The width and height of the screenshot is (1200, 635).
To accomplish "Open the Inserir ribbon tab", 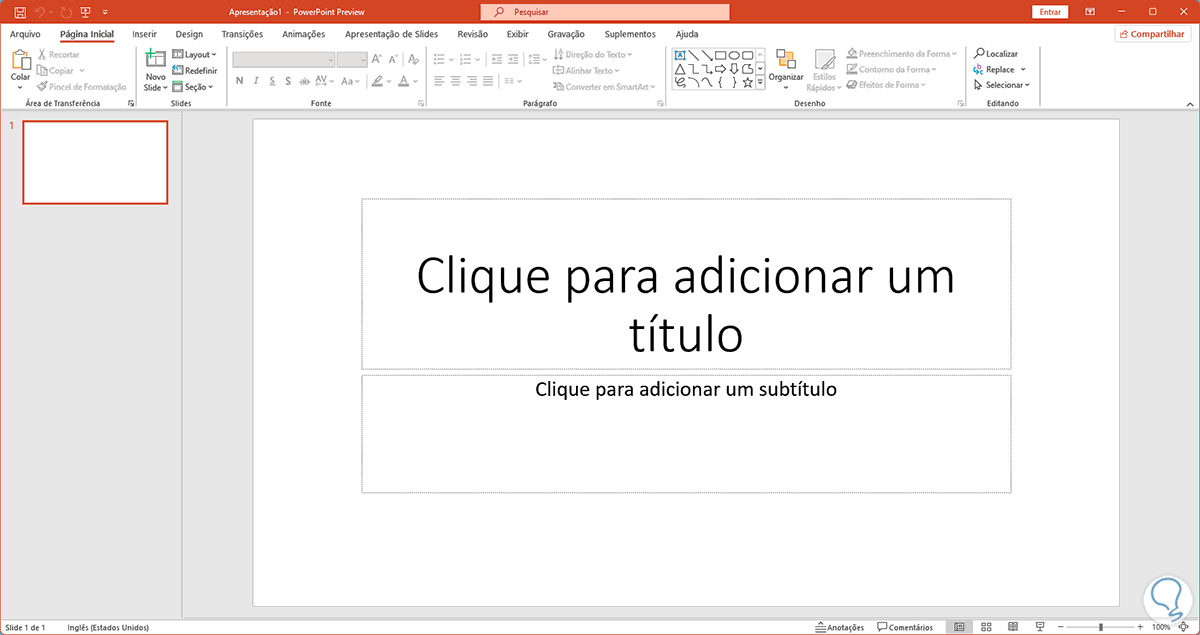I will click(144, 34).
